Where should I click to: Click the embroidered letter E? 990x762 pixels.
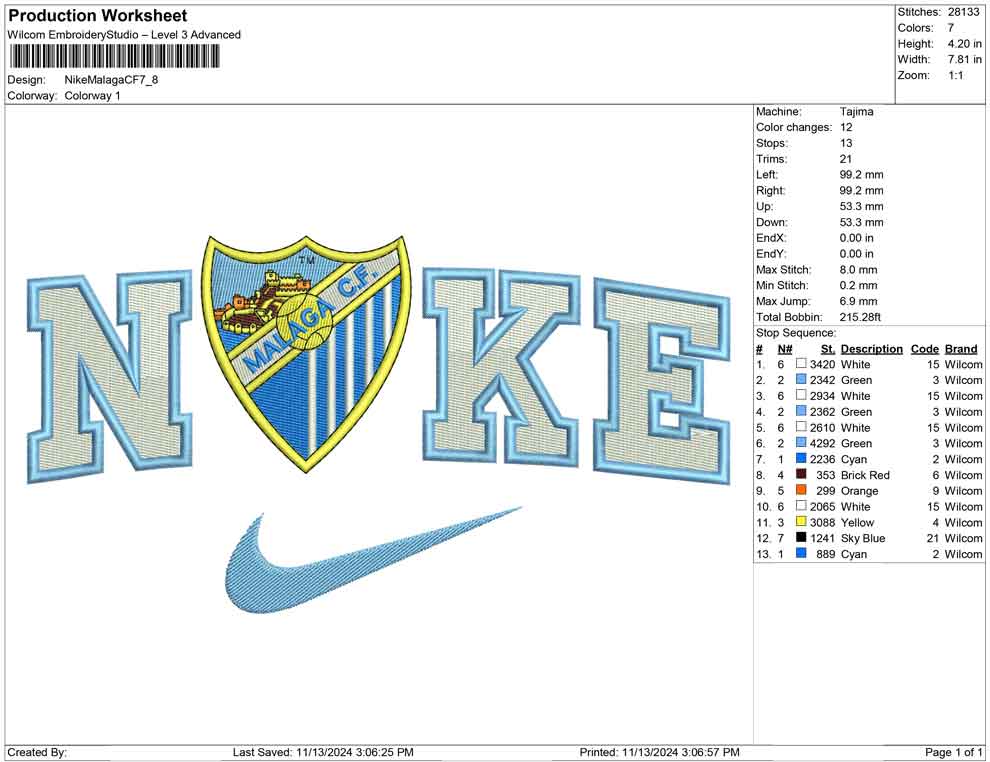[x=661, y=381]
